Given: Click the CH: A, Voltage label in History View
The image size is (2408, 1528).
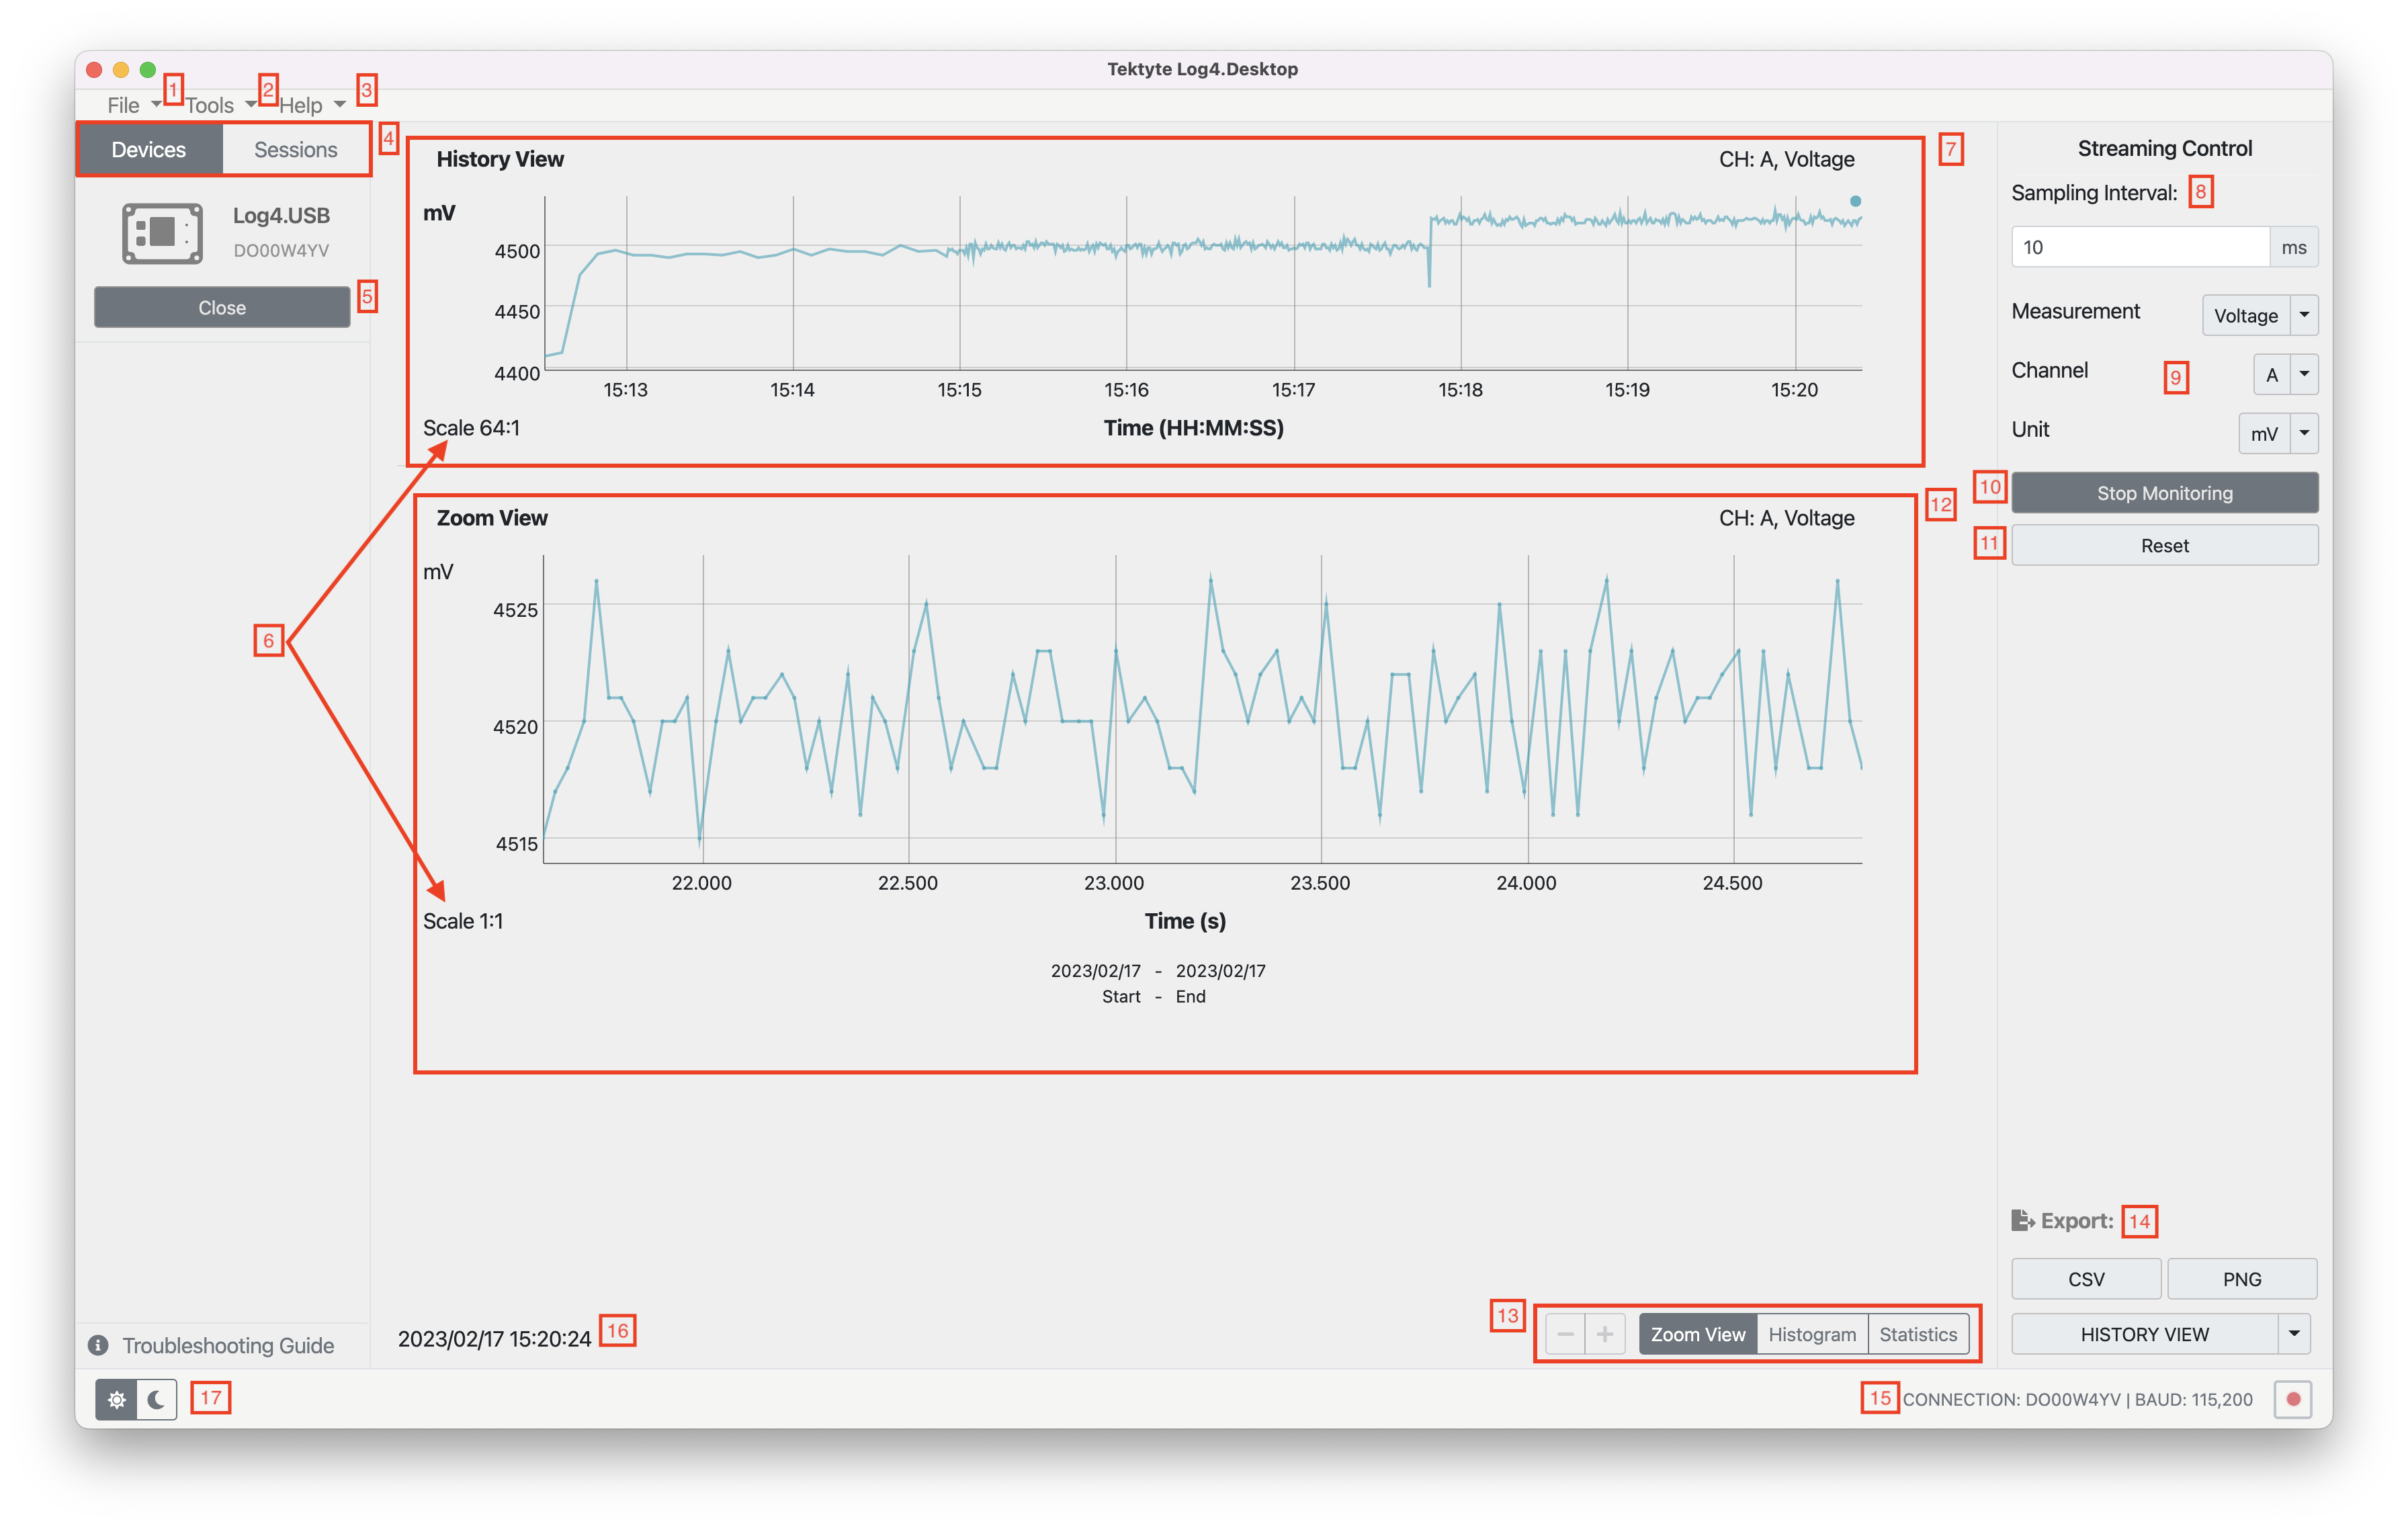Looking at the screenshot, I should 1786,159.
